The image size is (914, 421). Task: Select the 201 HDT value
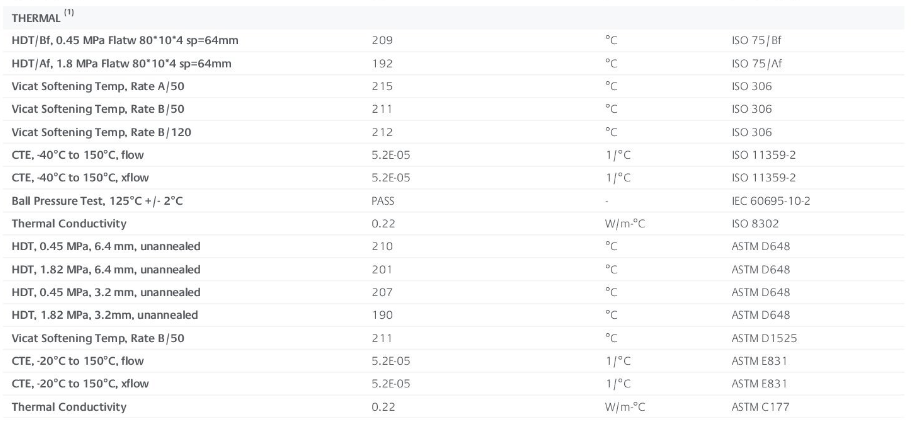[381, 269]
